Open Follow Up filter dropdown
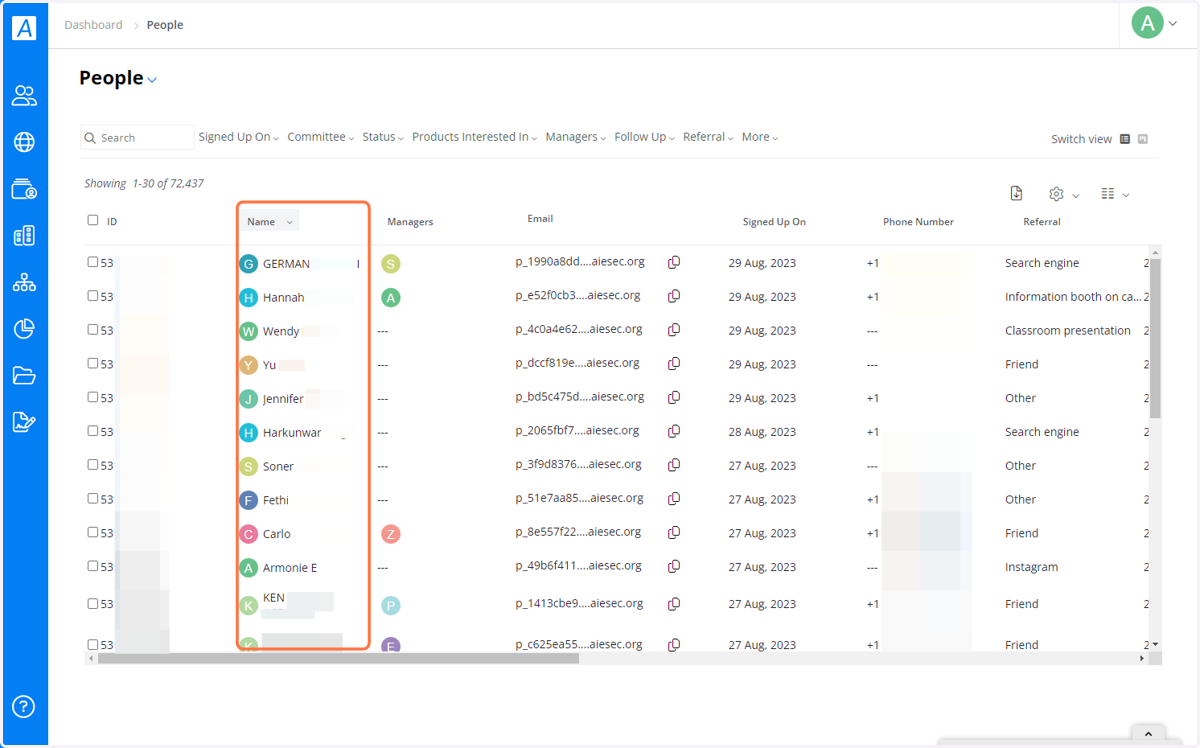This screenshot has height=748, width=1200. pyautogui.click(x=645, y=137)
